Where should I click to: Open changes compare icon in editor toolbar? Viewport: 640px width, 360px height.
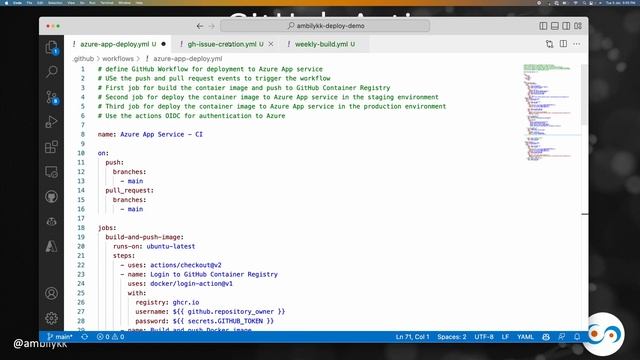click(x=549, y=44)
